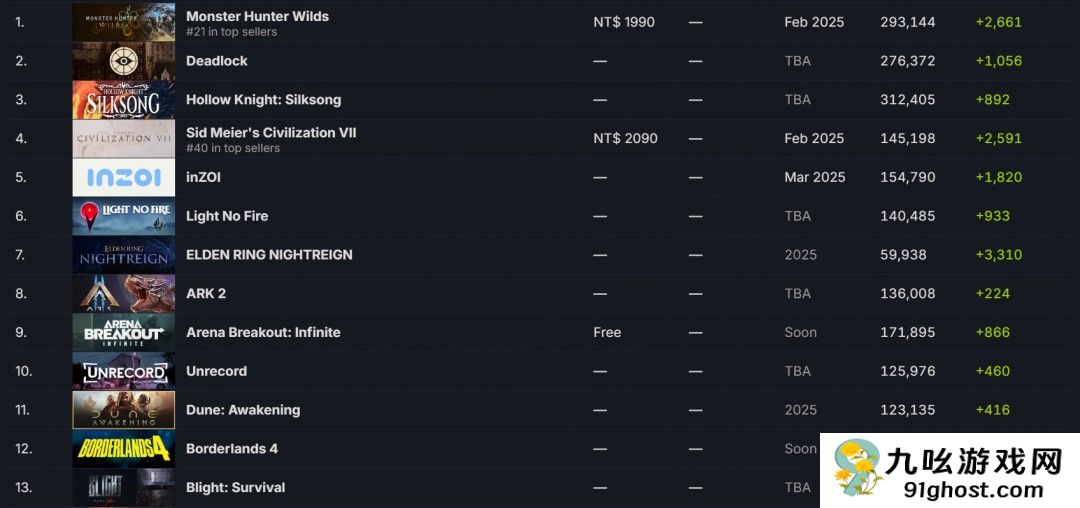The width and height of the screenshot is (1080, 508).
Task: Open the Deadlock game thumbnail
Action: (x=123, y=61)
